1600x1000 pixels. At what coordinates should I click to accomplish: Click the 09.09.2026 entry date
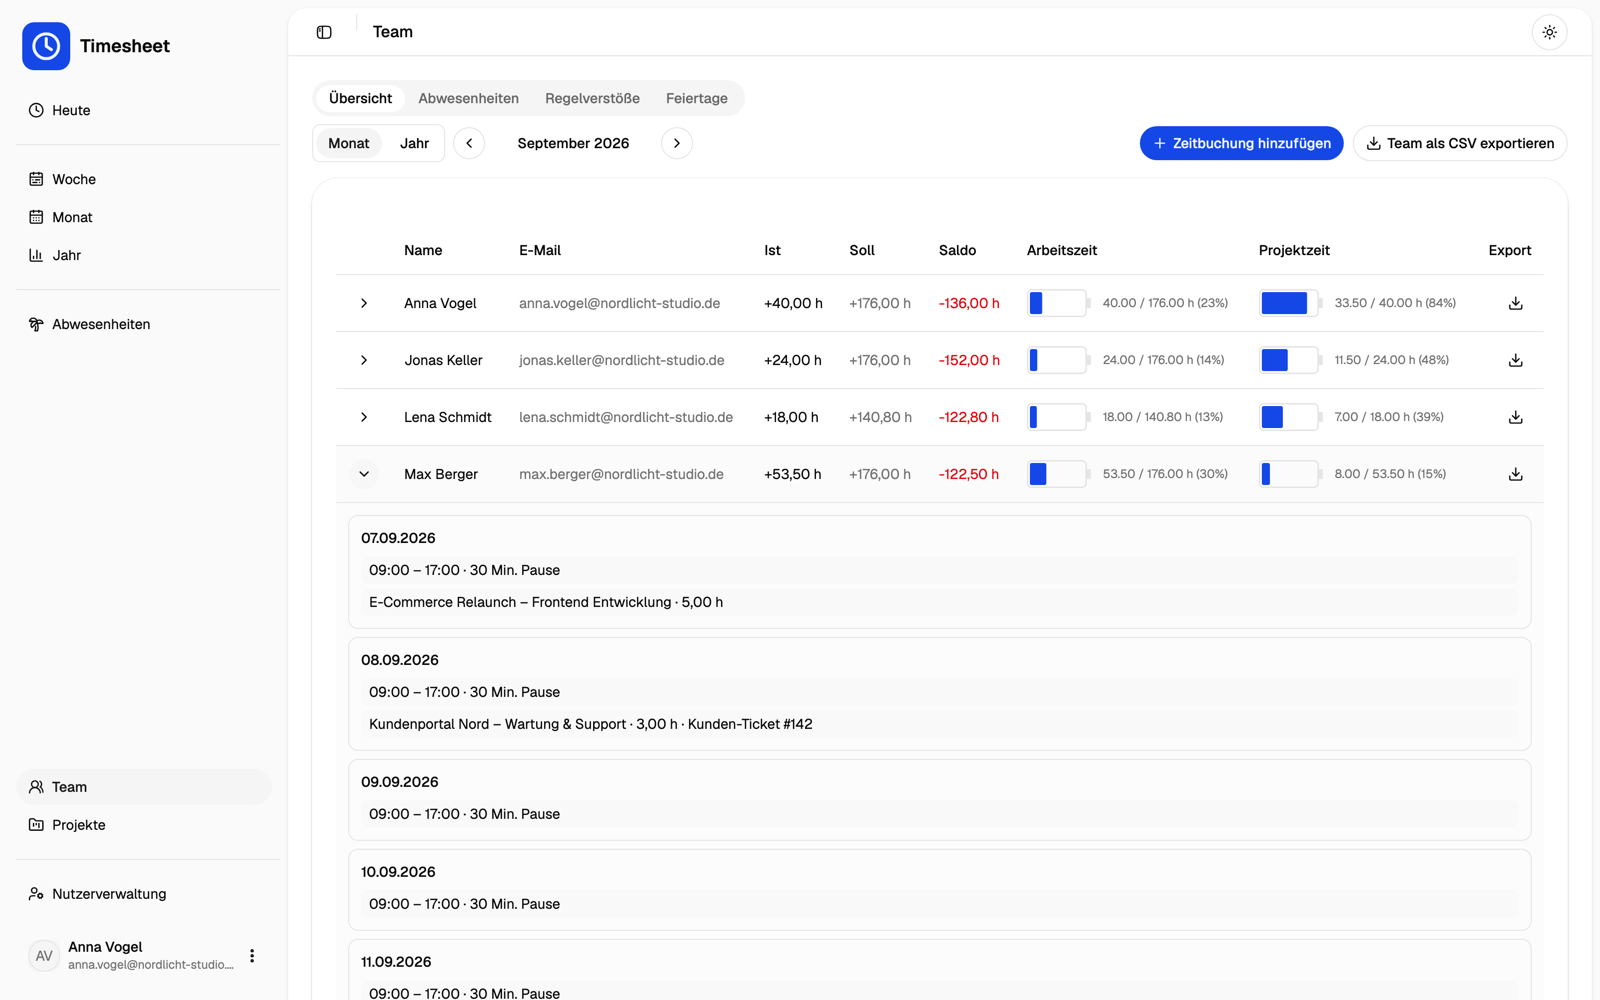click(400, 782)
